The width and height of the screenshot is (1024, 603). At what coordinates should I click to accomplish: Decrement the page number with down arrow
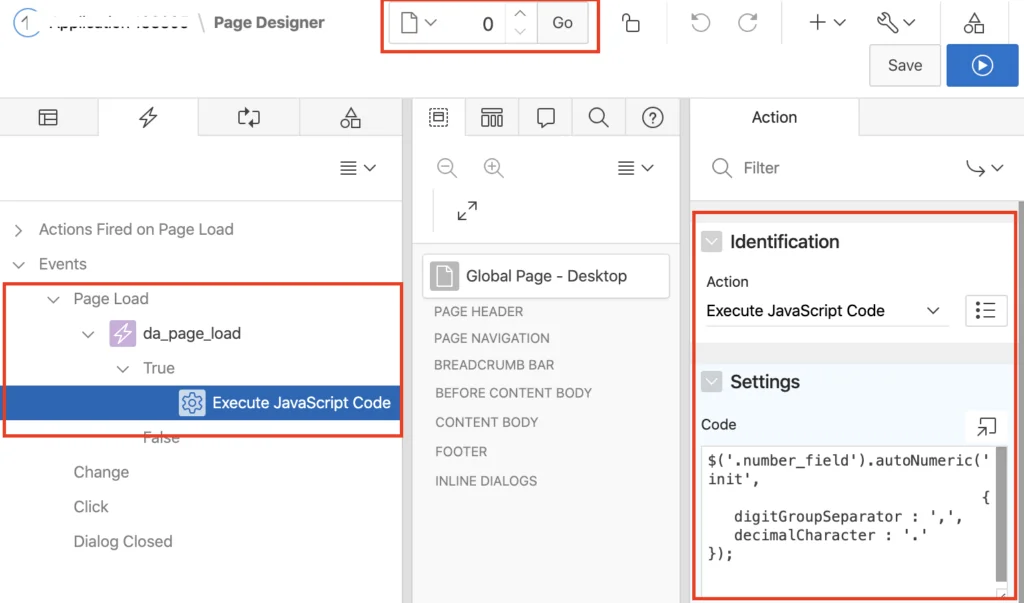(520, 32)
